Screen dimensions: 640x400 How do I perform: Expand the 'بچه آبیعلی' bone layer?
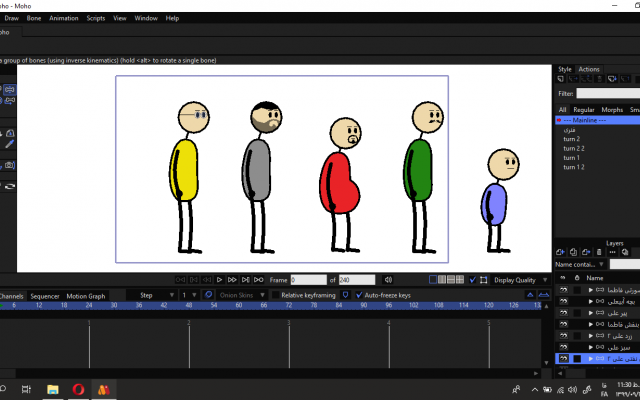(x=591, y=302)
